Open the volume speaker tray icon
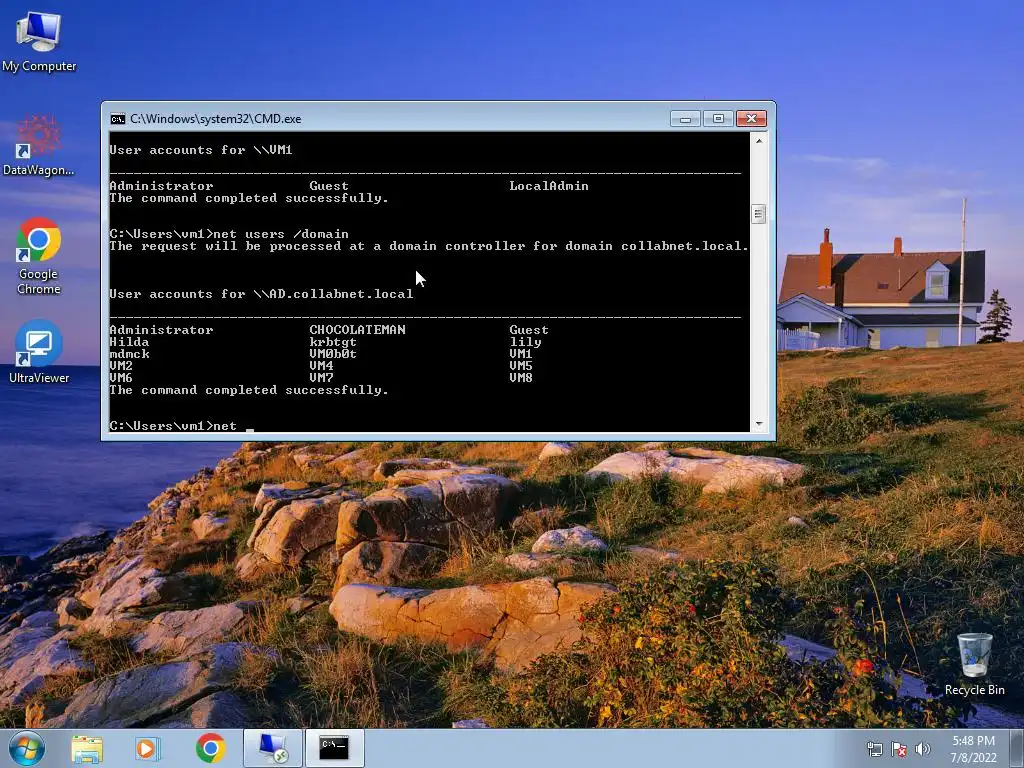Image resolution: width=1024 pixels, height=768 pixels. (x=923, y=749)
